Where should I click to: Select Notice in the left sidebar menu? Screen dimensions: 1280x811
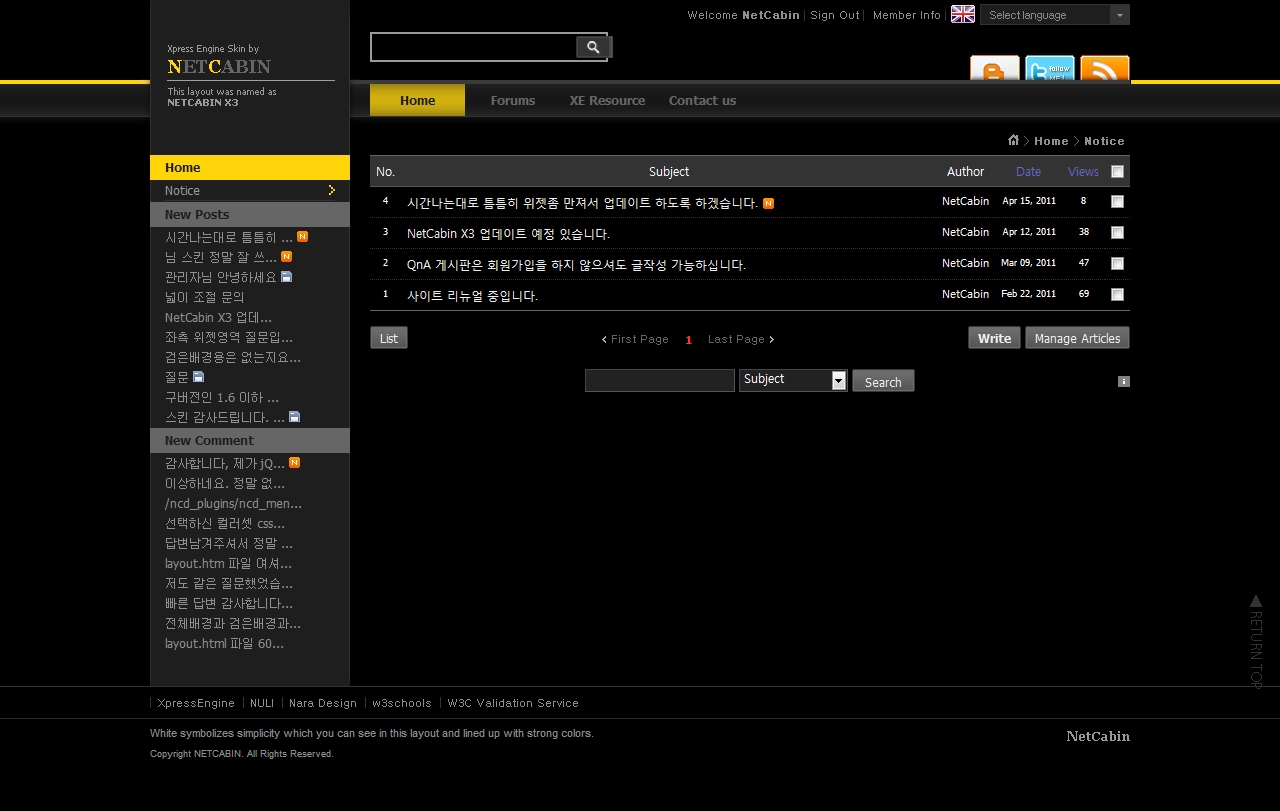tap(250, 190)
